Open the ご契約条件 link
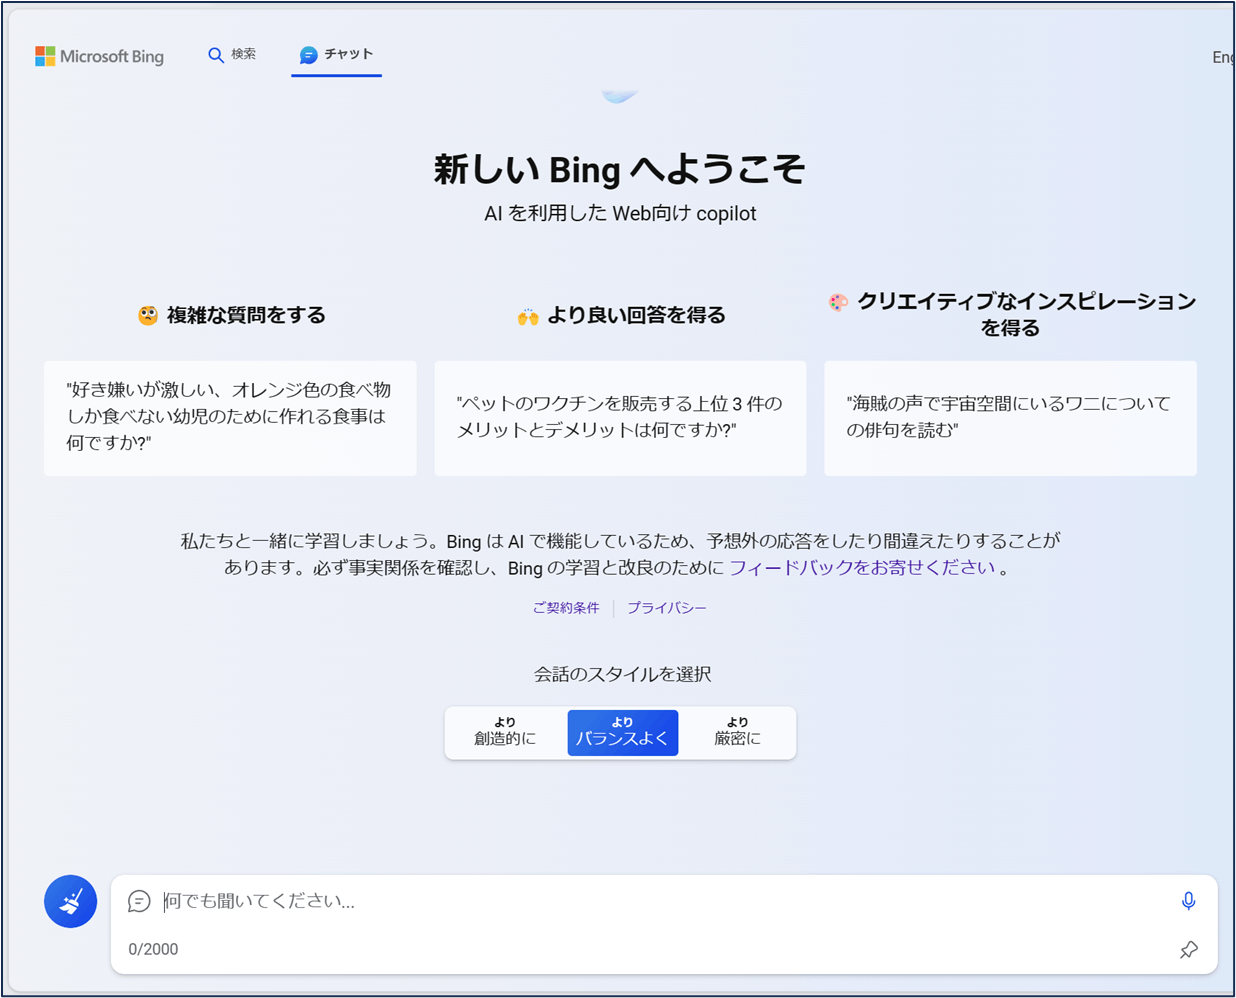1236x998 pixels. click(566, 607)
